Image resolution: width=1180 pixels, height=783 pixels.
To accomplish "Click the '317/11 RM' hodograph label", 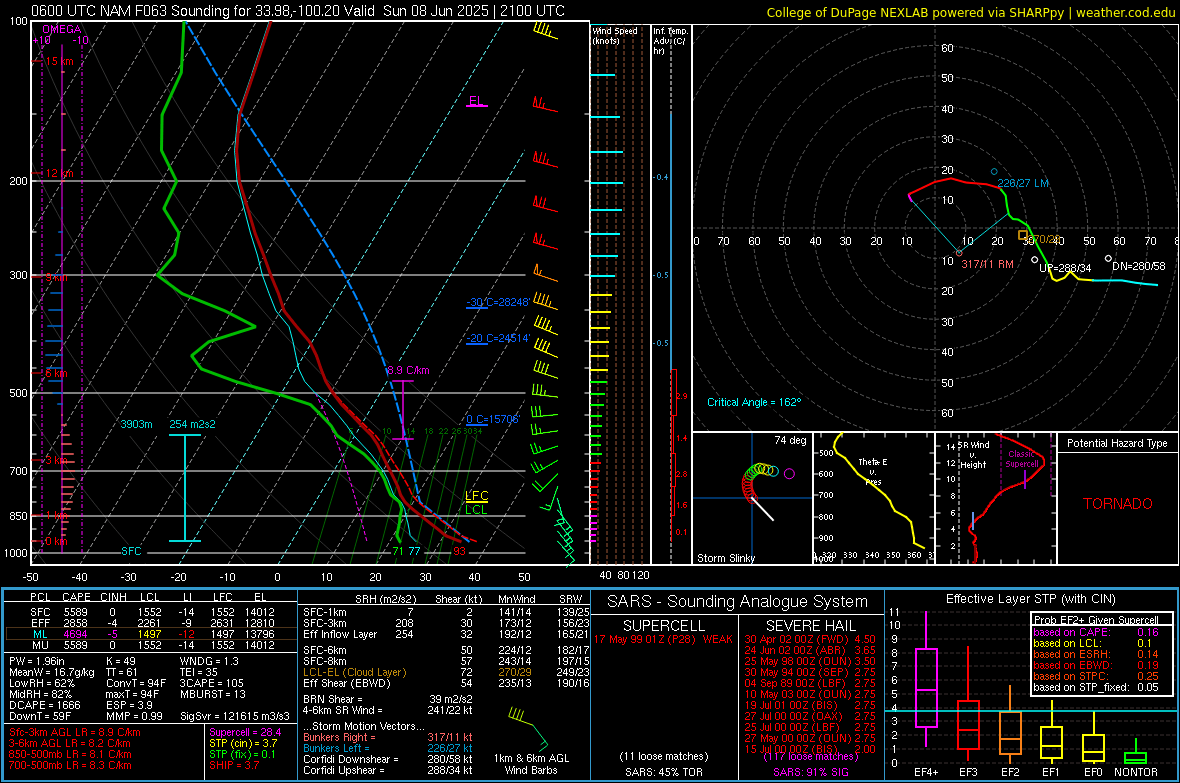I will 987,264.
